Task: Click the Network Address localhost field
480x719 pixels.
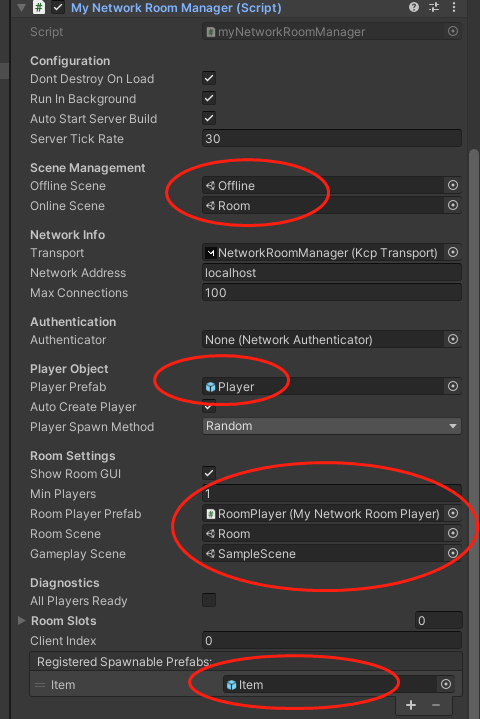Action: coord(331,273)
